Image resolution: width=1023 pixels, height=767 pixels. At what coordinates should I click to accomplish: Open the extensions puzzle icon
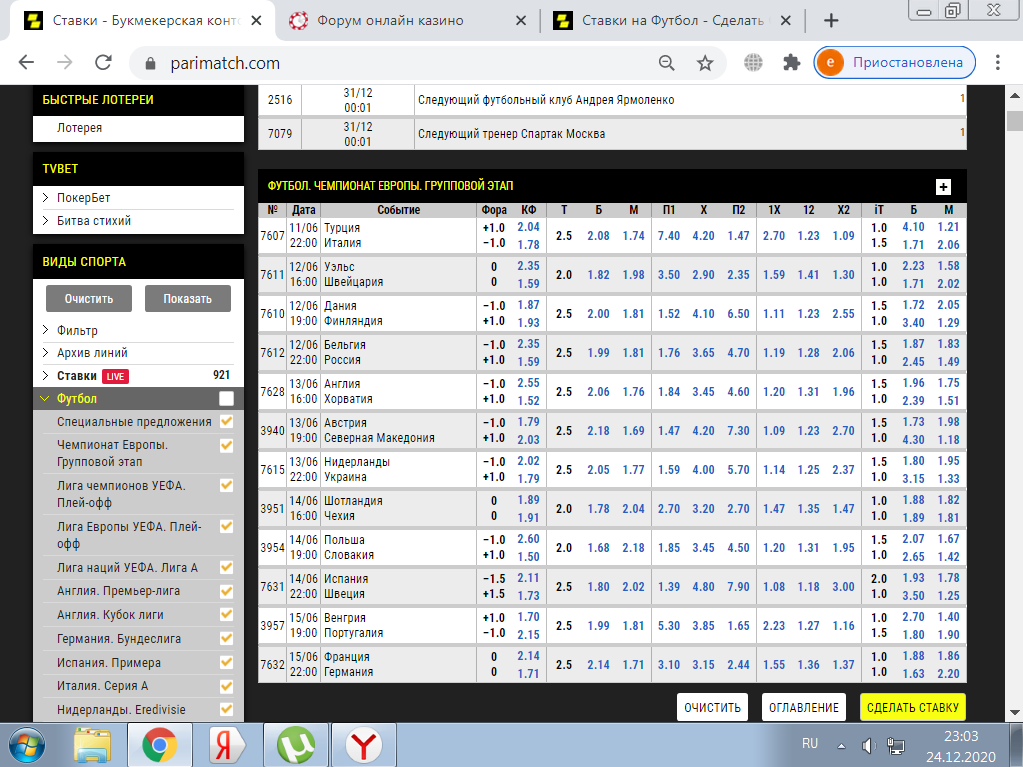(x=791, y=63)
